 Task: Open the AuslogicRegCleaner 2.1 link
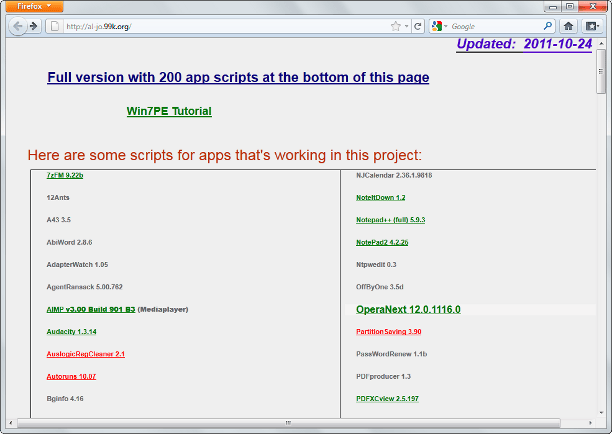coord(85,354)
